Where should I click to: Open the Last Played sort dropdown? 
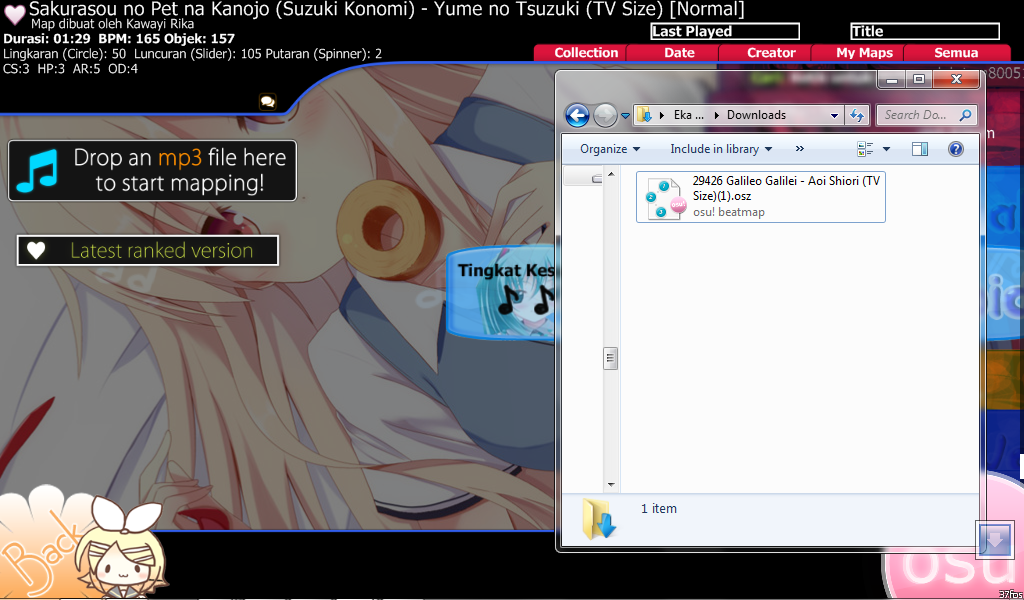[x=725, y=31]
